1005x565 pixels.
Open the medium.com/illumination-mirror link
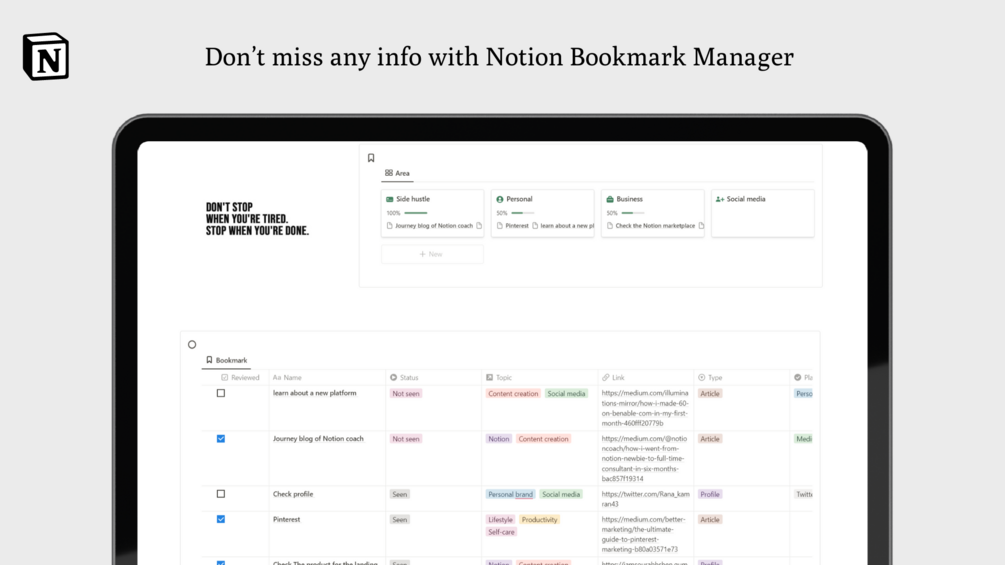coord(645,408)
